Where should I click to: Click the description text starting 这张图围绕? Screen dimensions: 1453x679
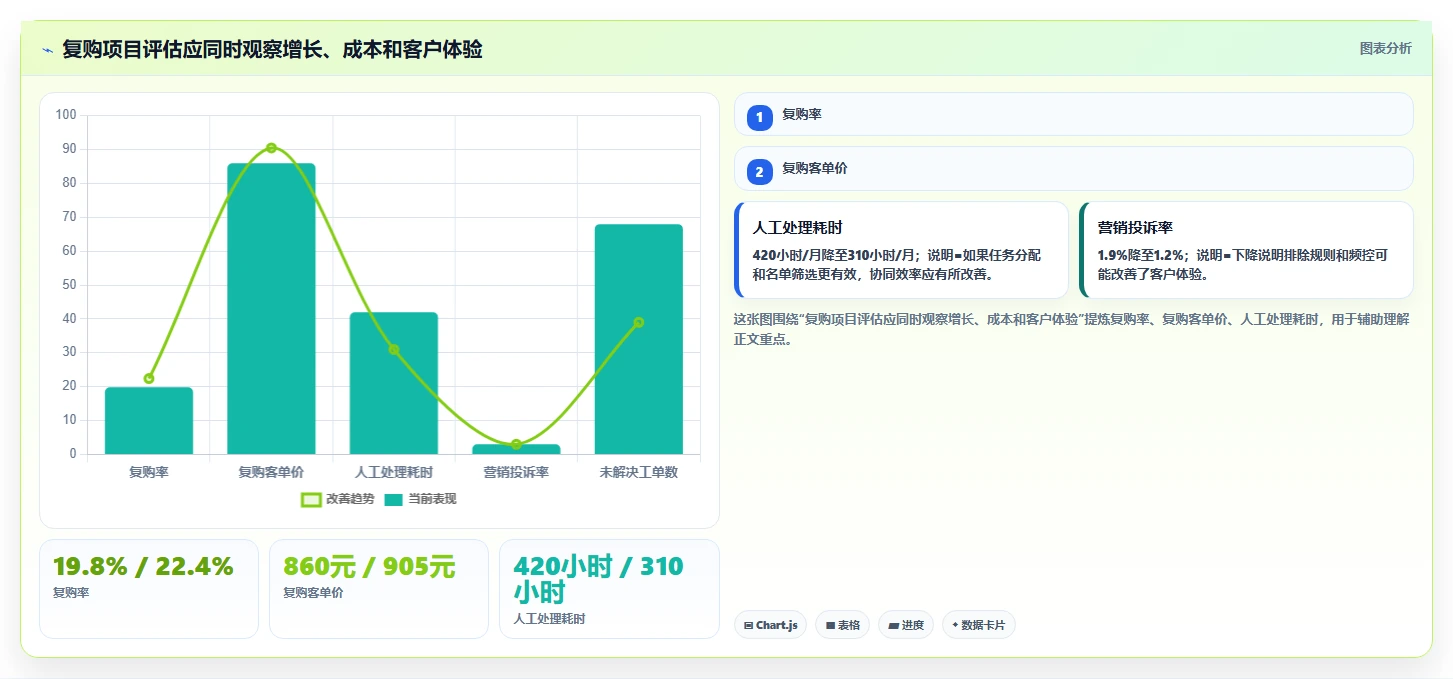[x=1071, y=329]
